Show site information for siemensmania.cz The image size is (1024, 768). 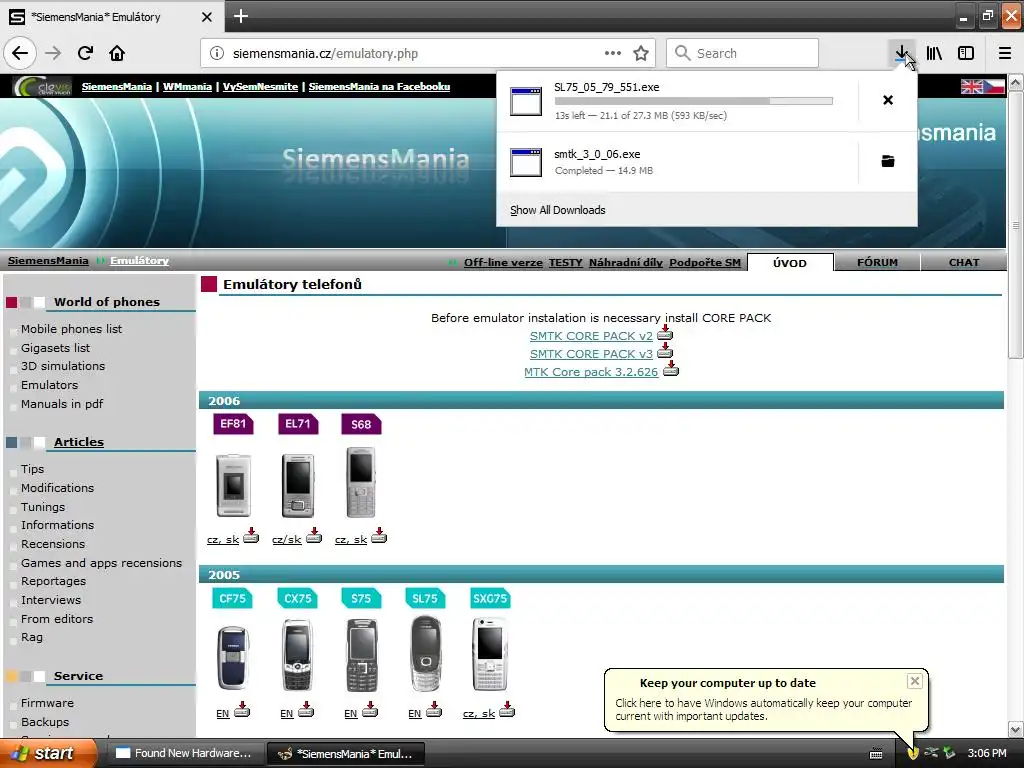point(217,54)
